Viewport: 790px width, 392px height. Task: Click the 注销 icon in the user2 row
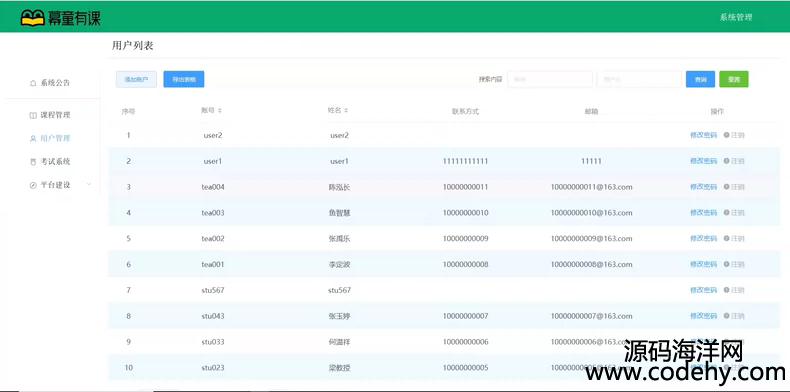[727, 135]
